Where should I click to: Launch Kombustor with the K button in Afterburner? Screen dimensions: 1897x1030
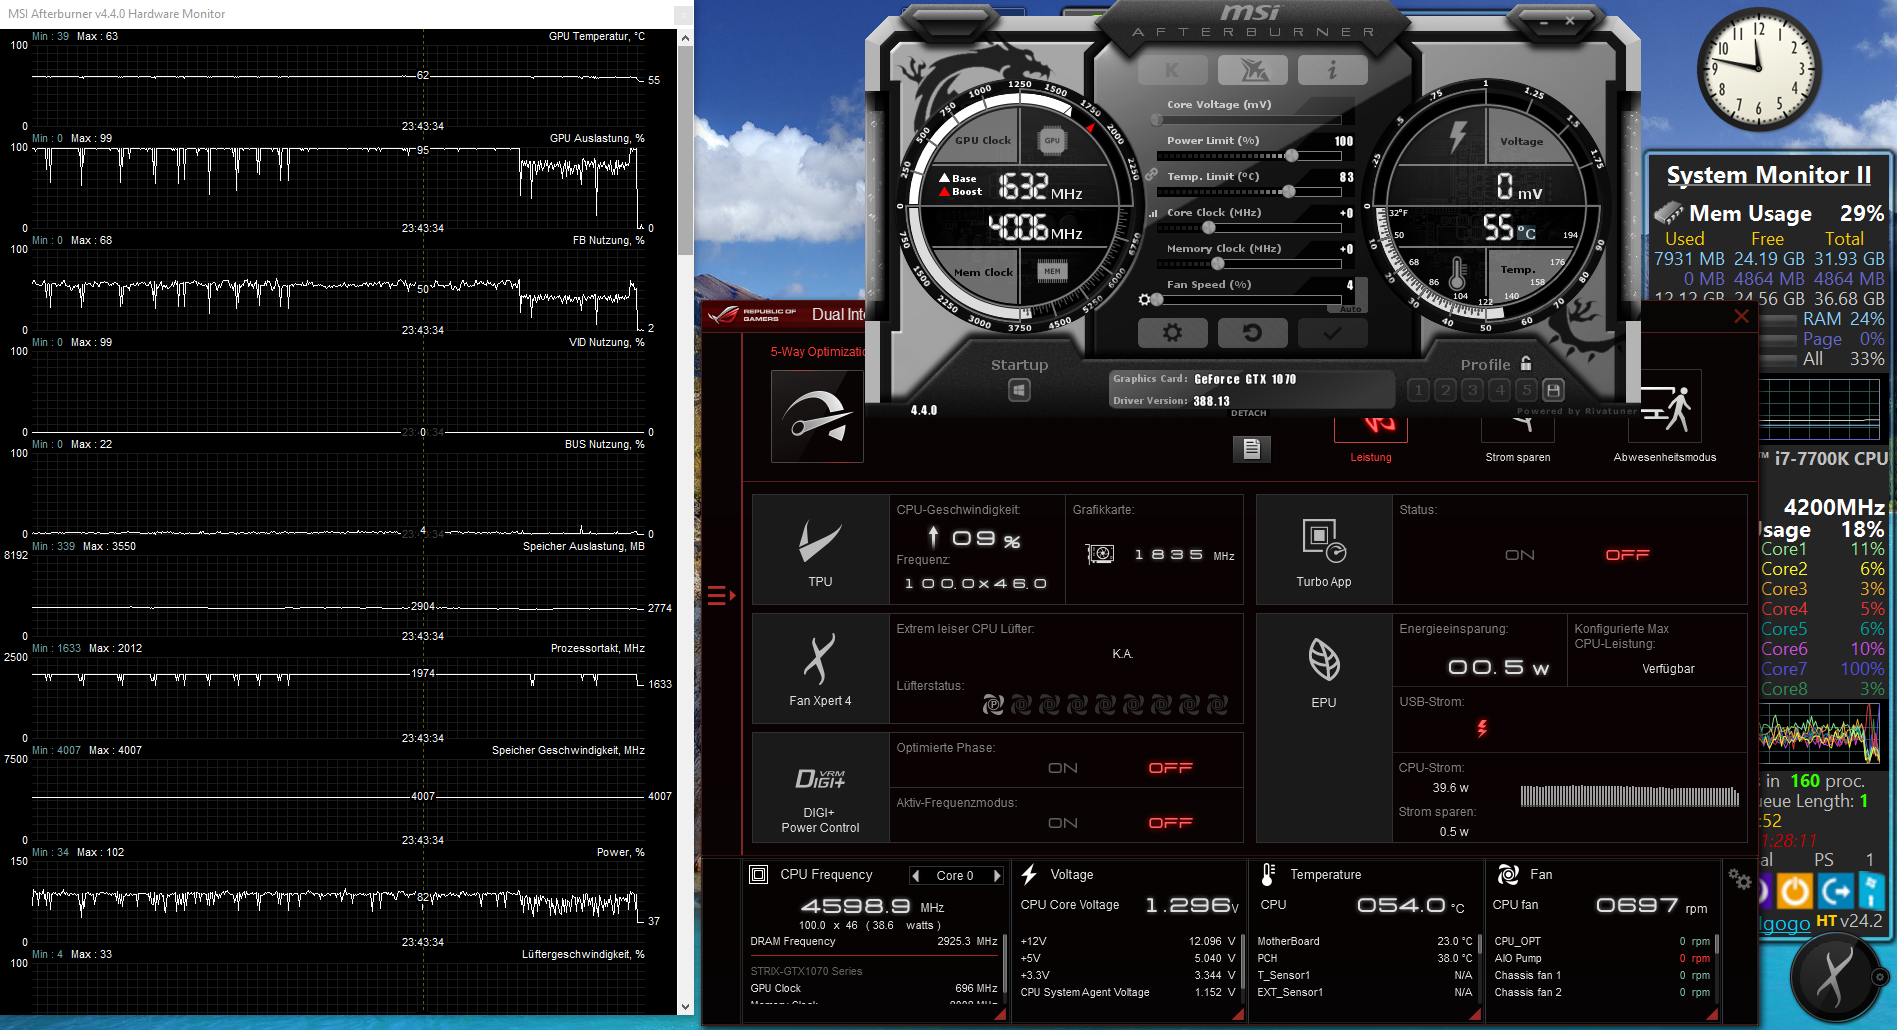[1172, 70]
